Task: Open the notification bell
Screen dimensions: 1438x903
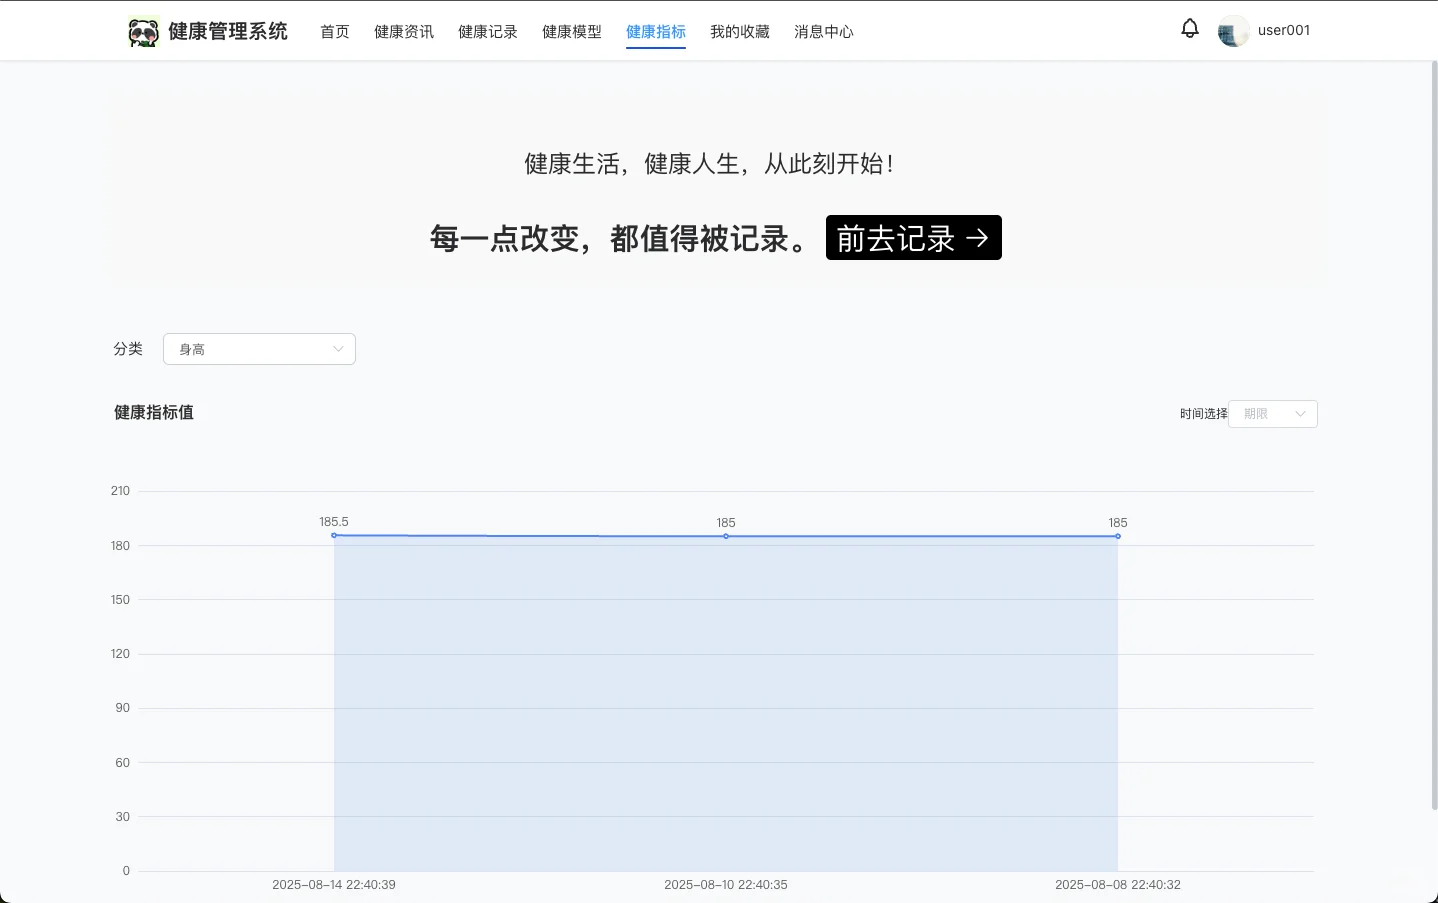Action: point(1189,28)
